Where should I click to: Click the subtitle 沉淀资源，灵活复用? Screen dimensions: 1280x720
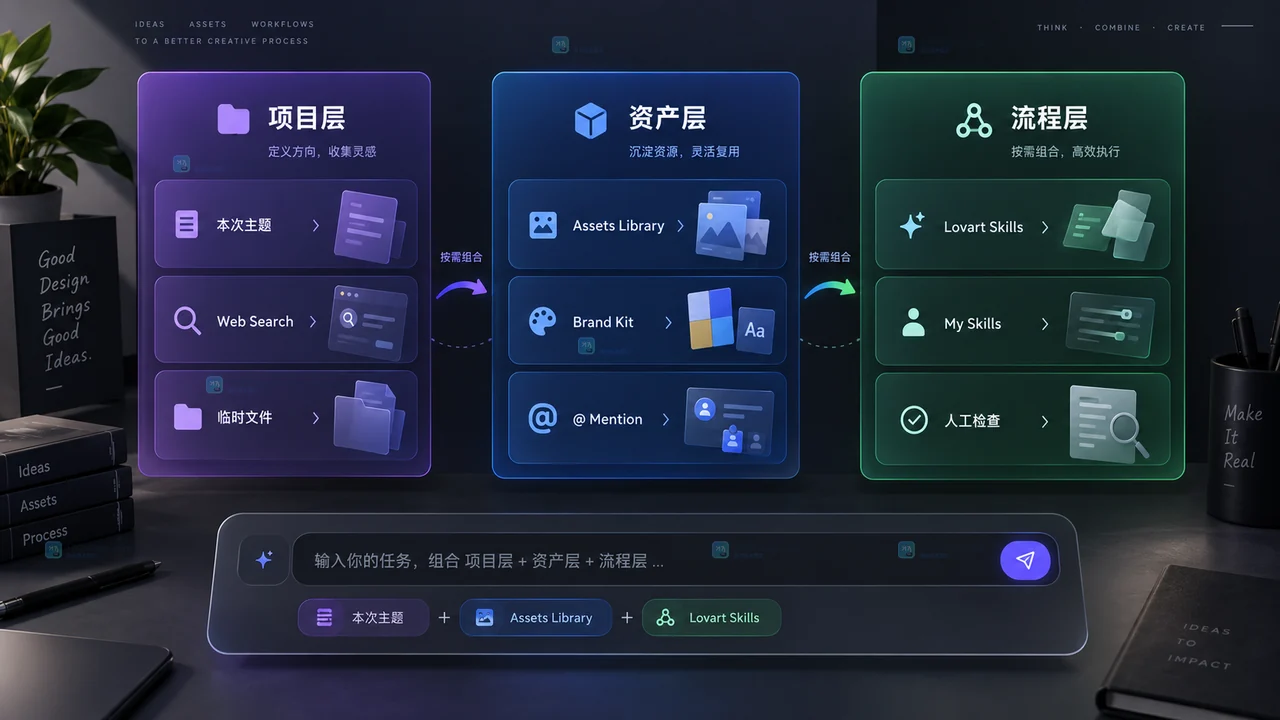click(x=684, y=152)
